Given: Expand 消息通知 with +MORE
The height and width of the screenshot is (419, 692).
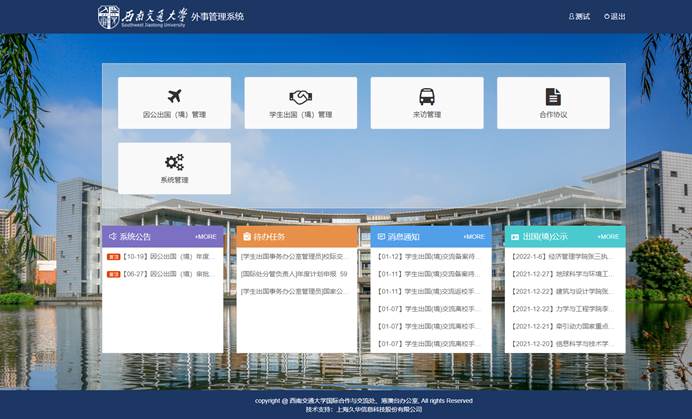Looking at the screenshot, I should point(473,237).
